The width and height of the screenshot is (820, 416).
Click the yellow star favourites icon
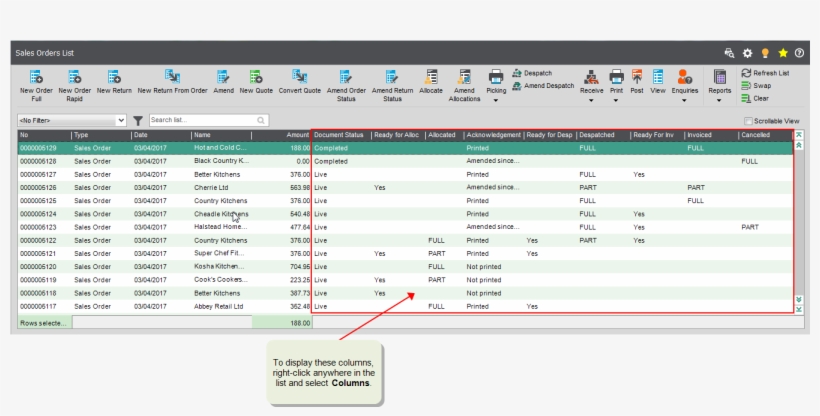click(783, 53)
